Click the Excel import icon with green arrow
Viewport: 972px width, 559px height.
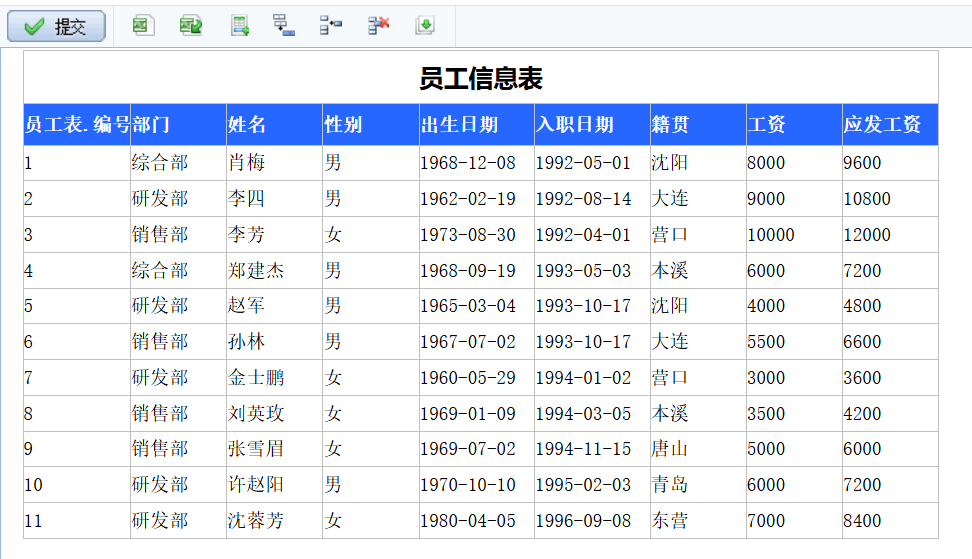point(191,26)
